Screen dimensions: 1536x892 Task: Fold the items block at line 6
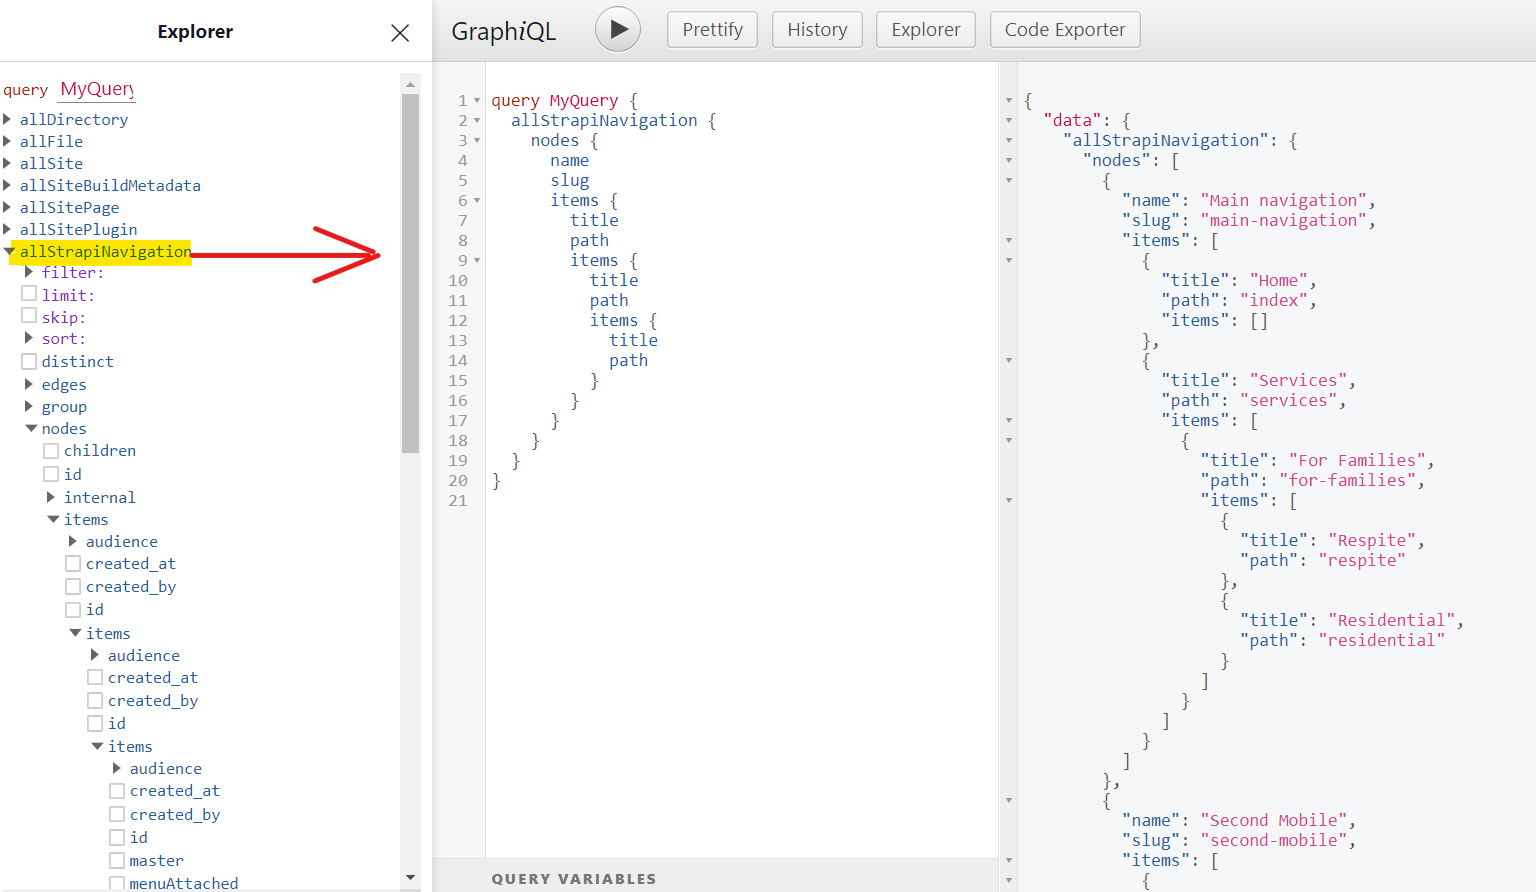point(477,201)
